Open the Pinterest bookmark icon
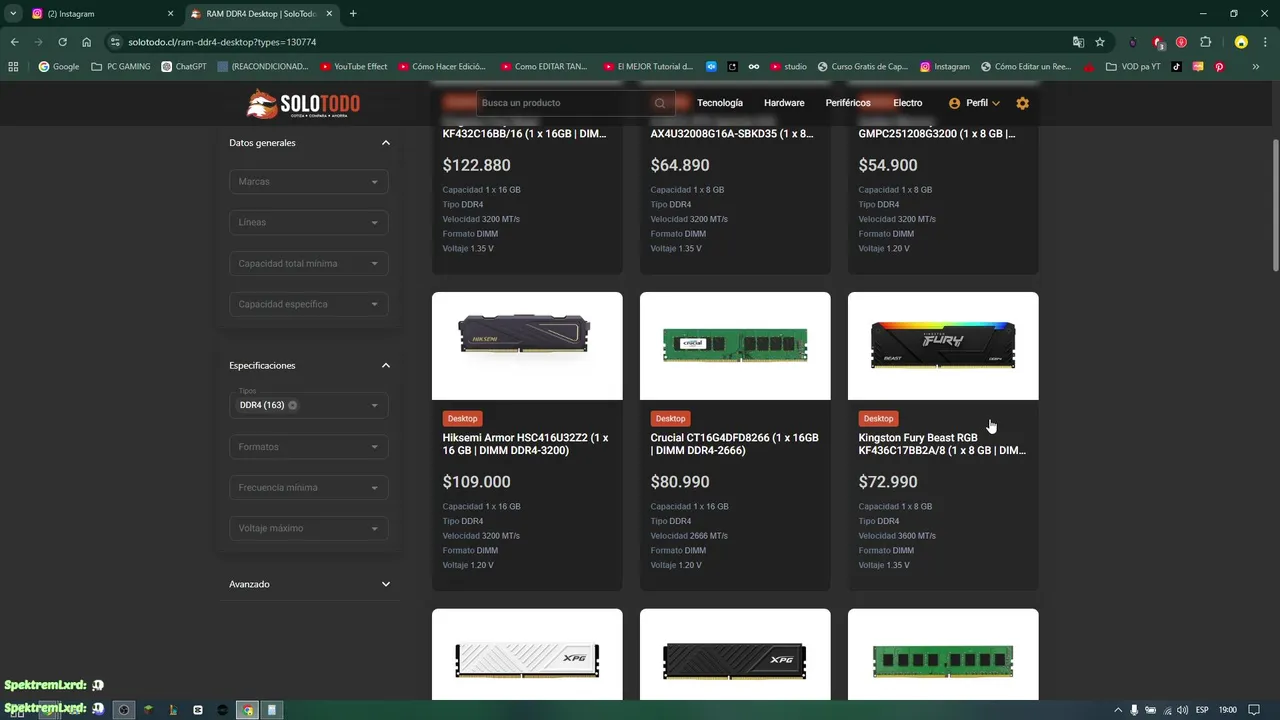 (1219, 67)
